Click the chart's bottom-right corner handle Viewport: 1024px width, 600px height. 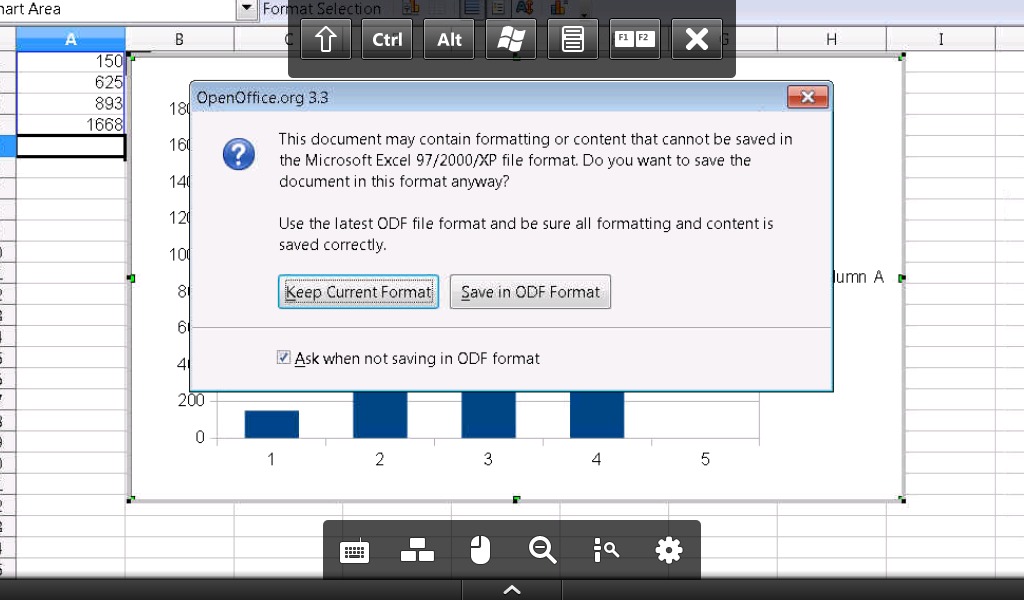[x=902, y=499]
